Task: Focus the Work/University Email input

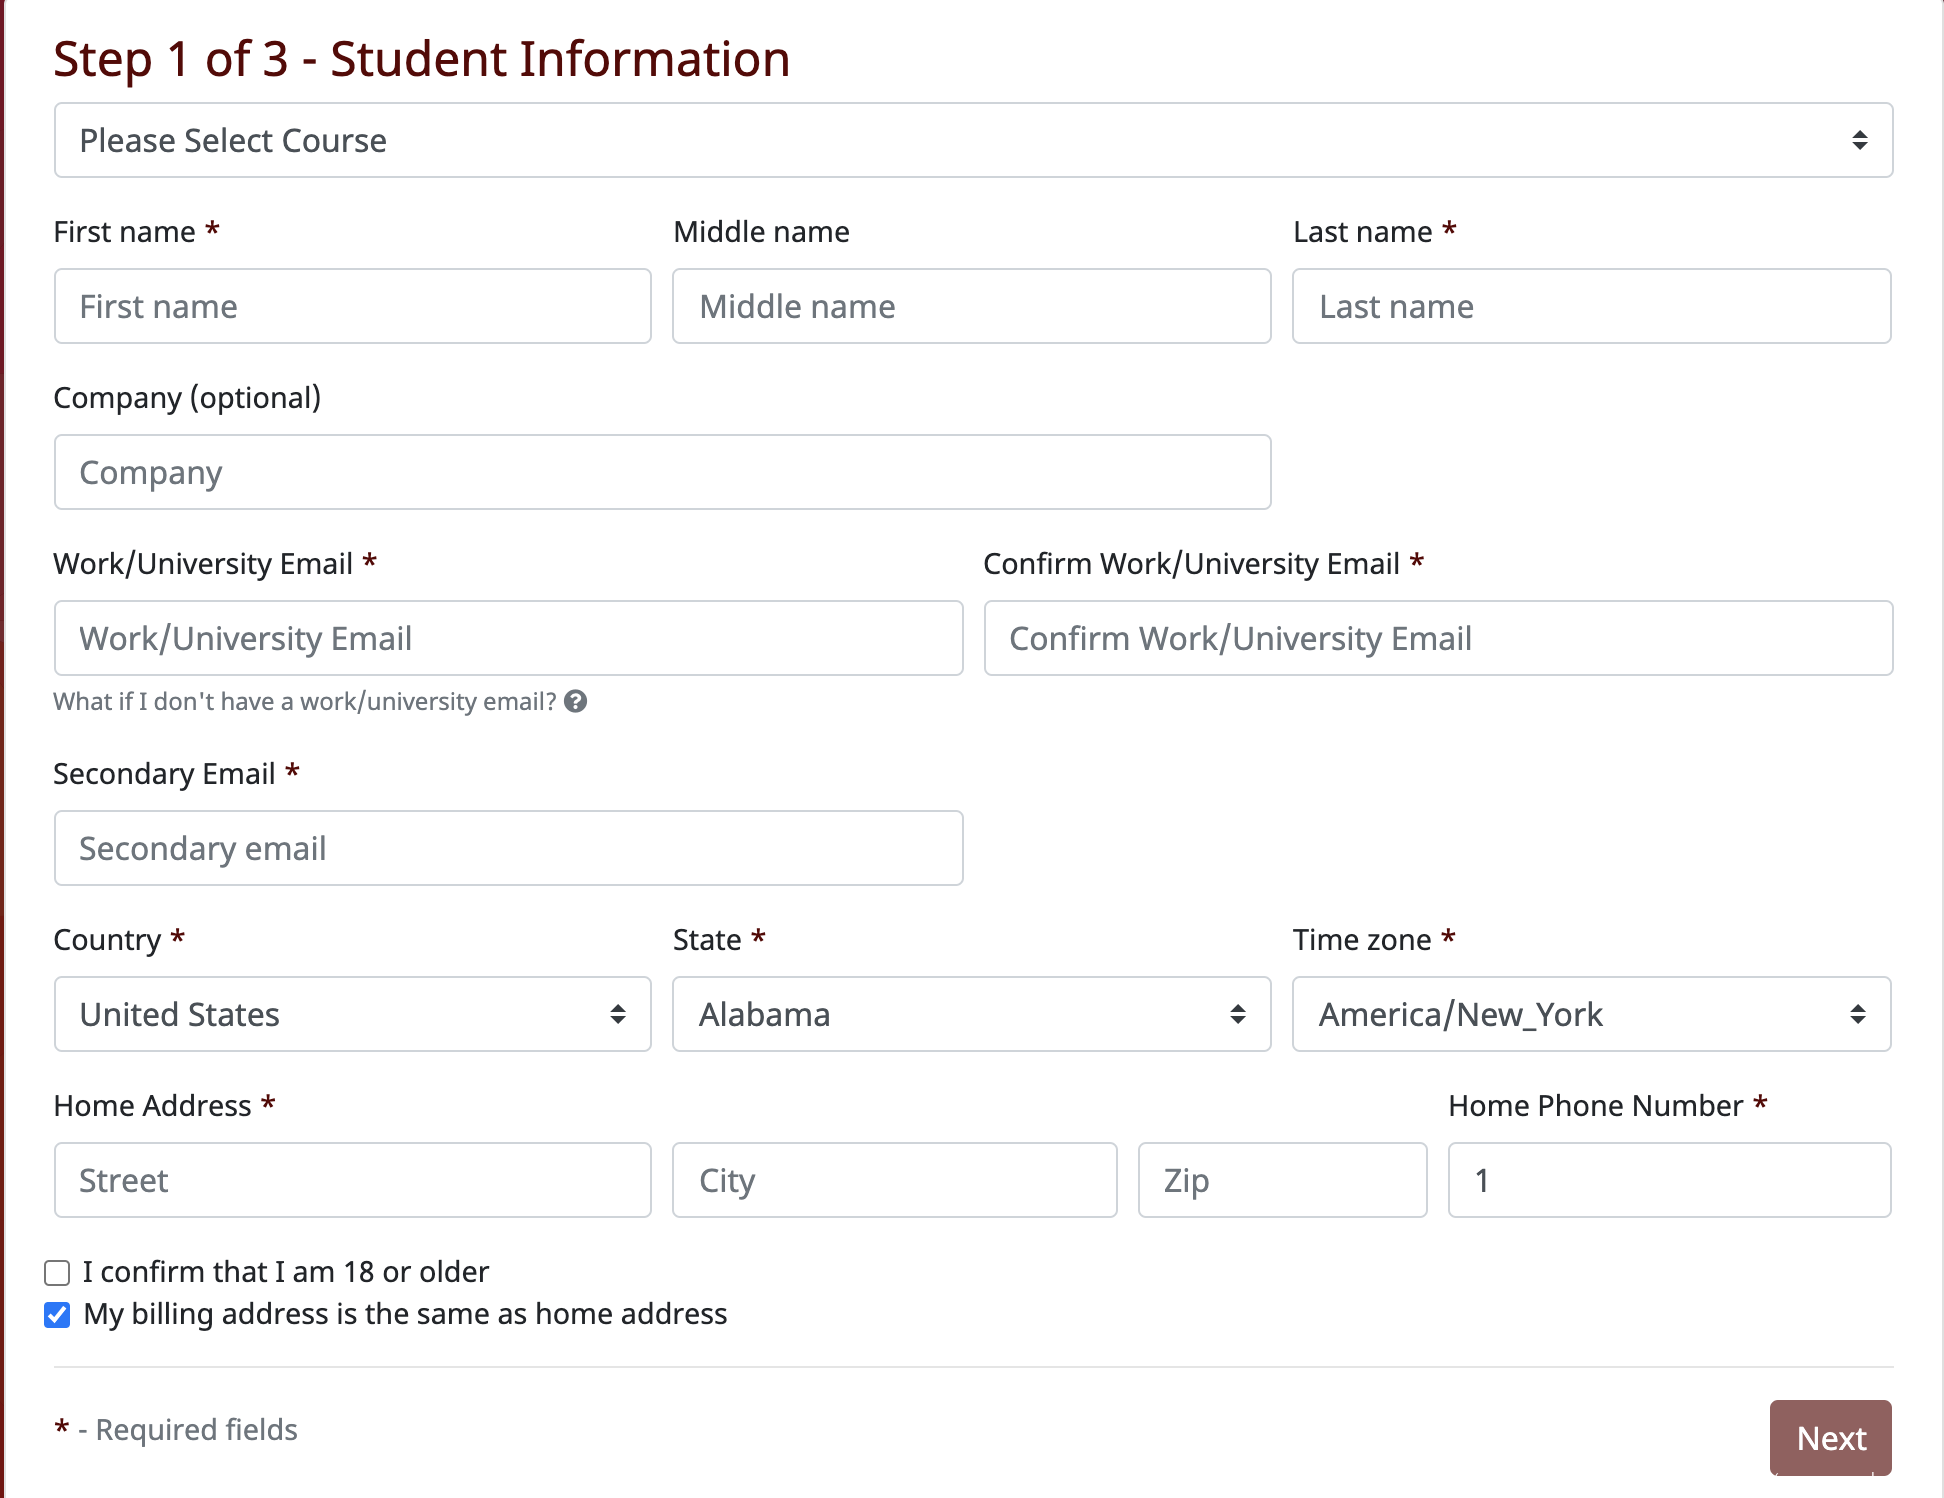Action: [x=508, y=638]
